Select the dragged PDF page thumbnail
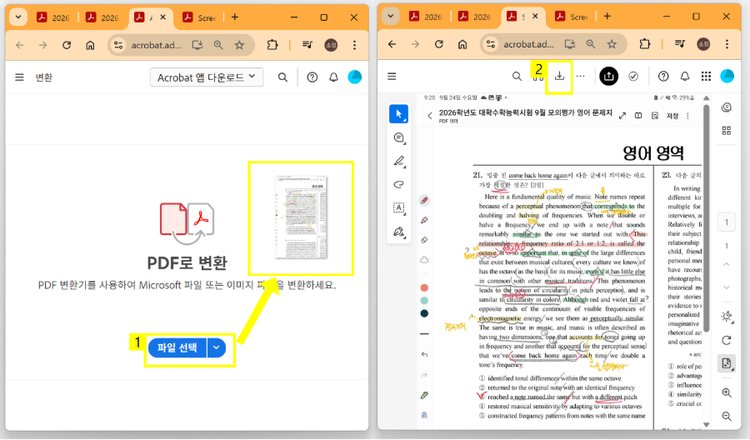Viewport: 750px width, 440px height. click(301, 218)
